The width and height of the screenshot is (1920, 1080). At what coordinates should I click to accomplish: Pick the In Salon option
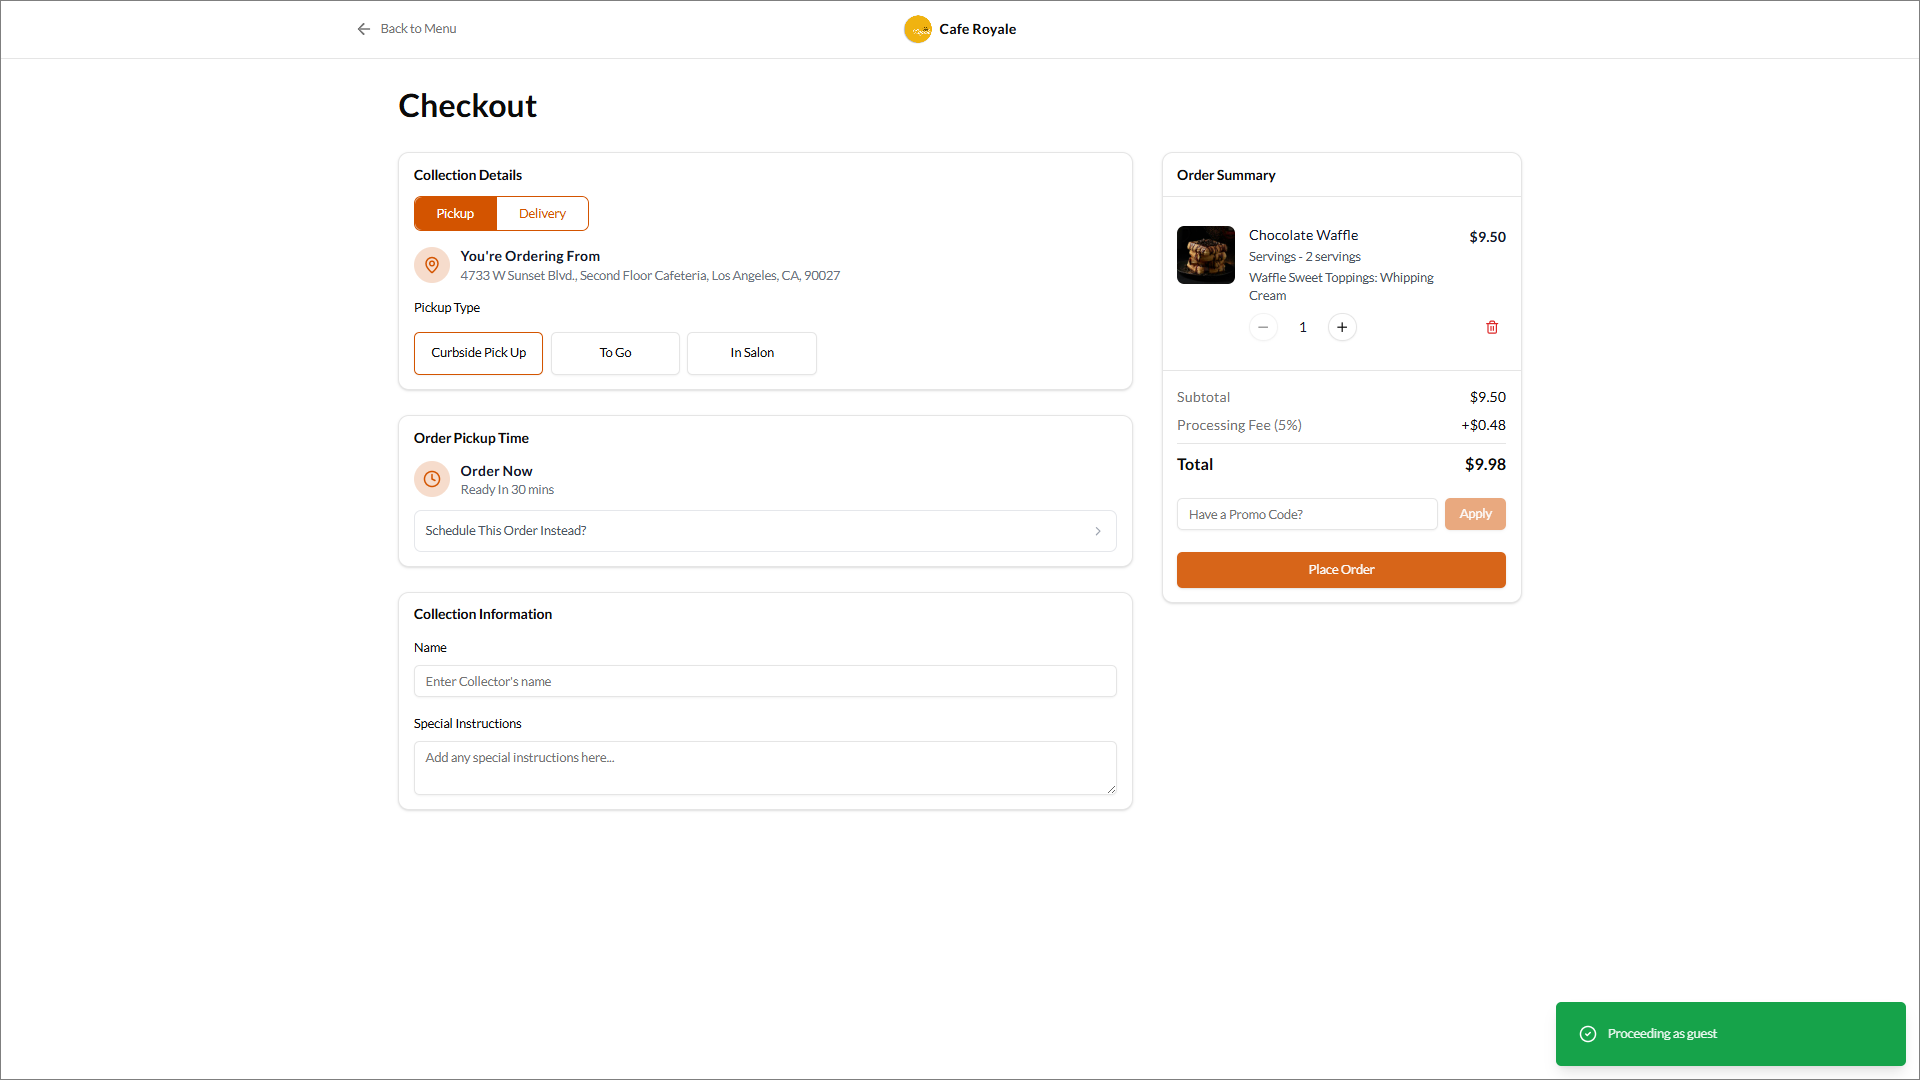[x=752, y=353]
